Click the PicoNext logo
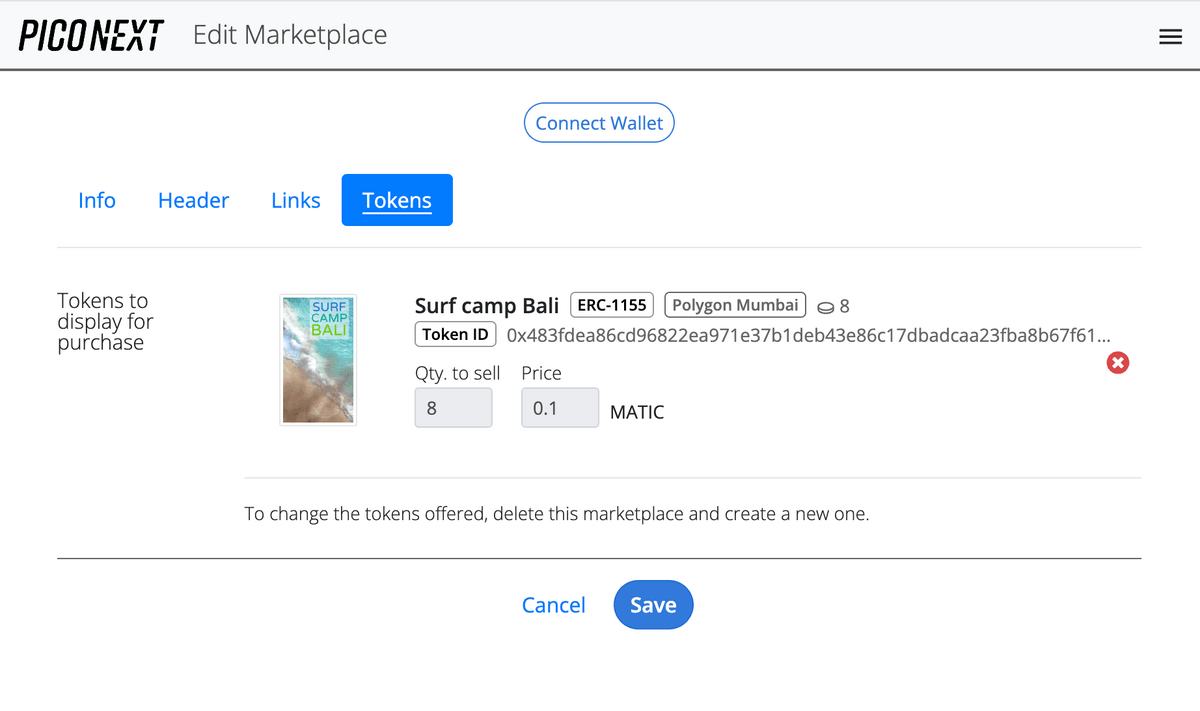Screen dimensions: 1200x711 point(90,34)
